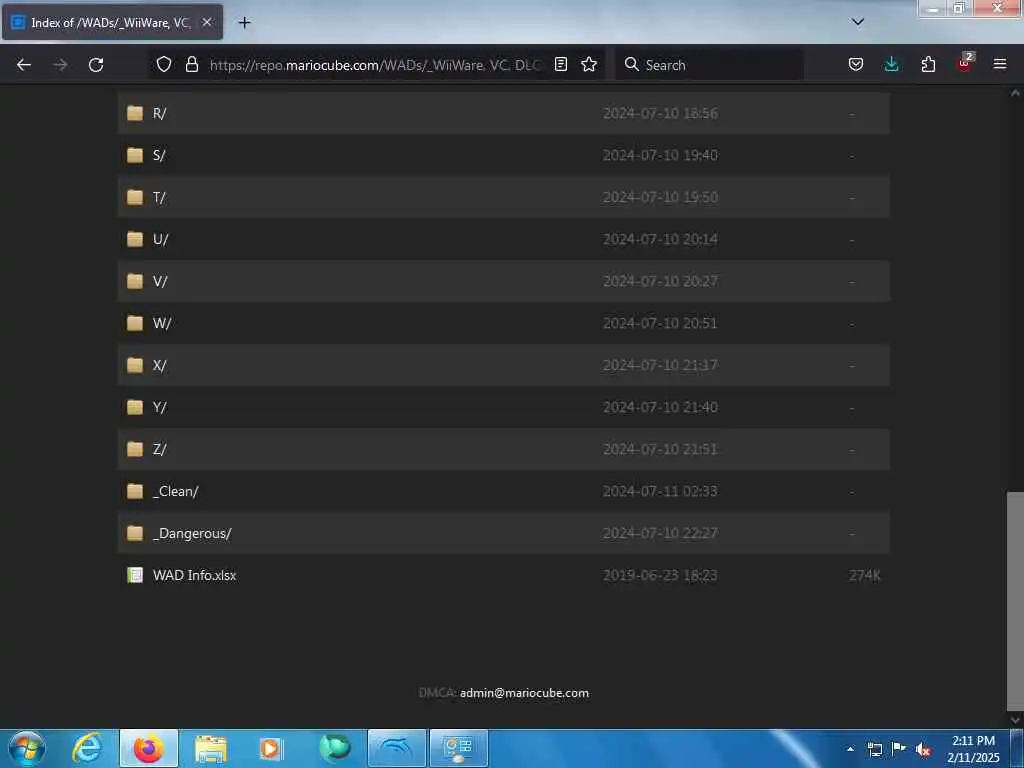The width and height of the screenshot is (1024, 768).
Task: Open the Z/ folder
Action: [160, 449]
